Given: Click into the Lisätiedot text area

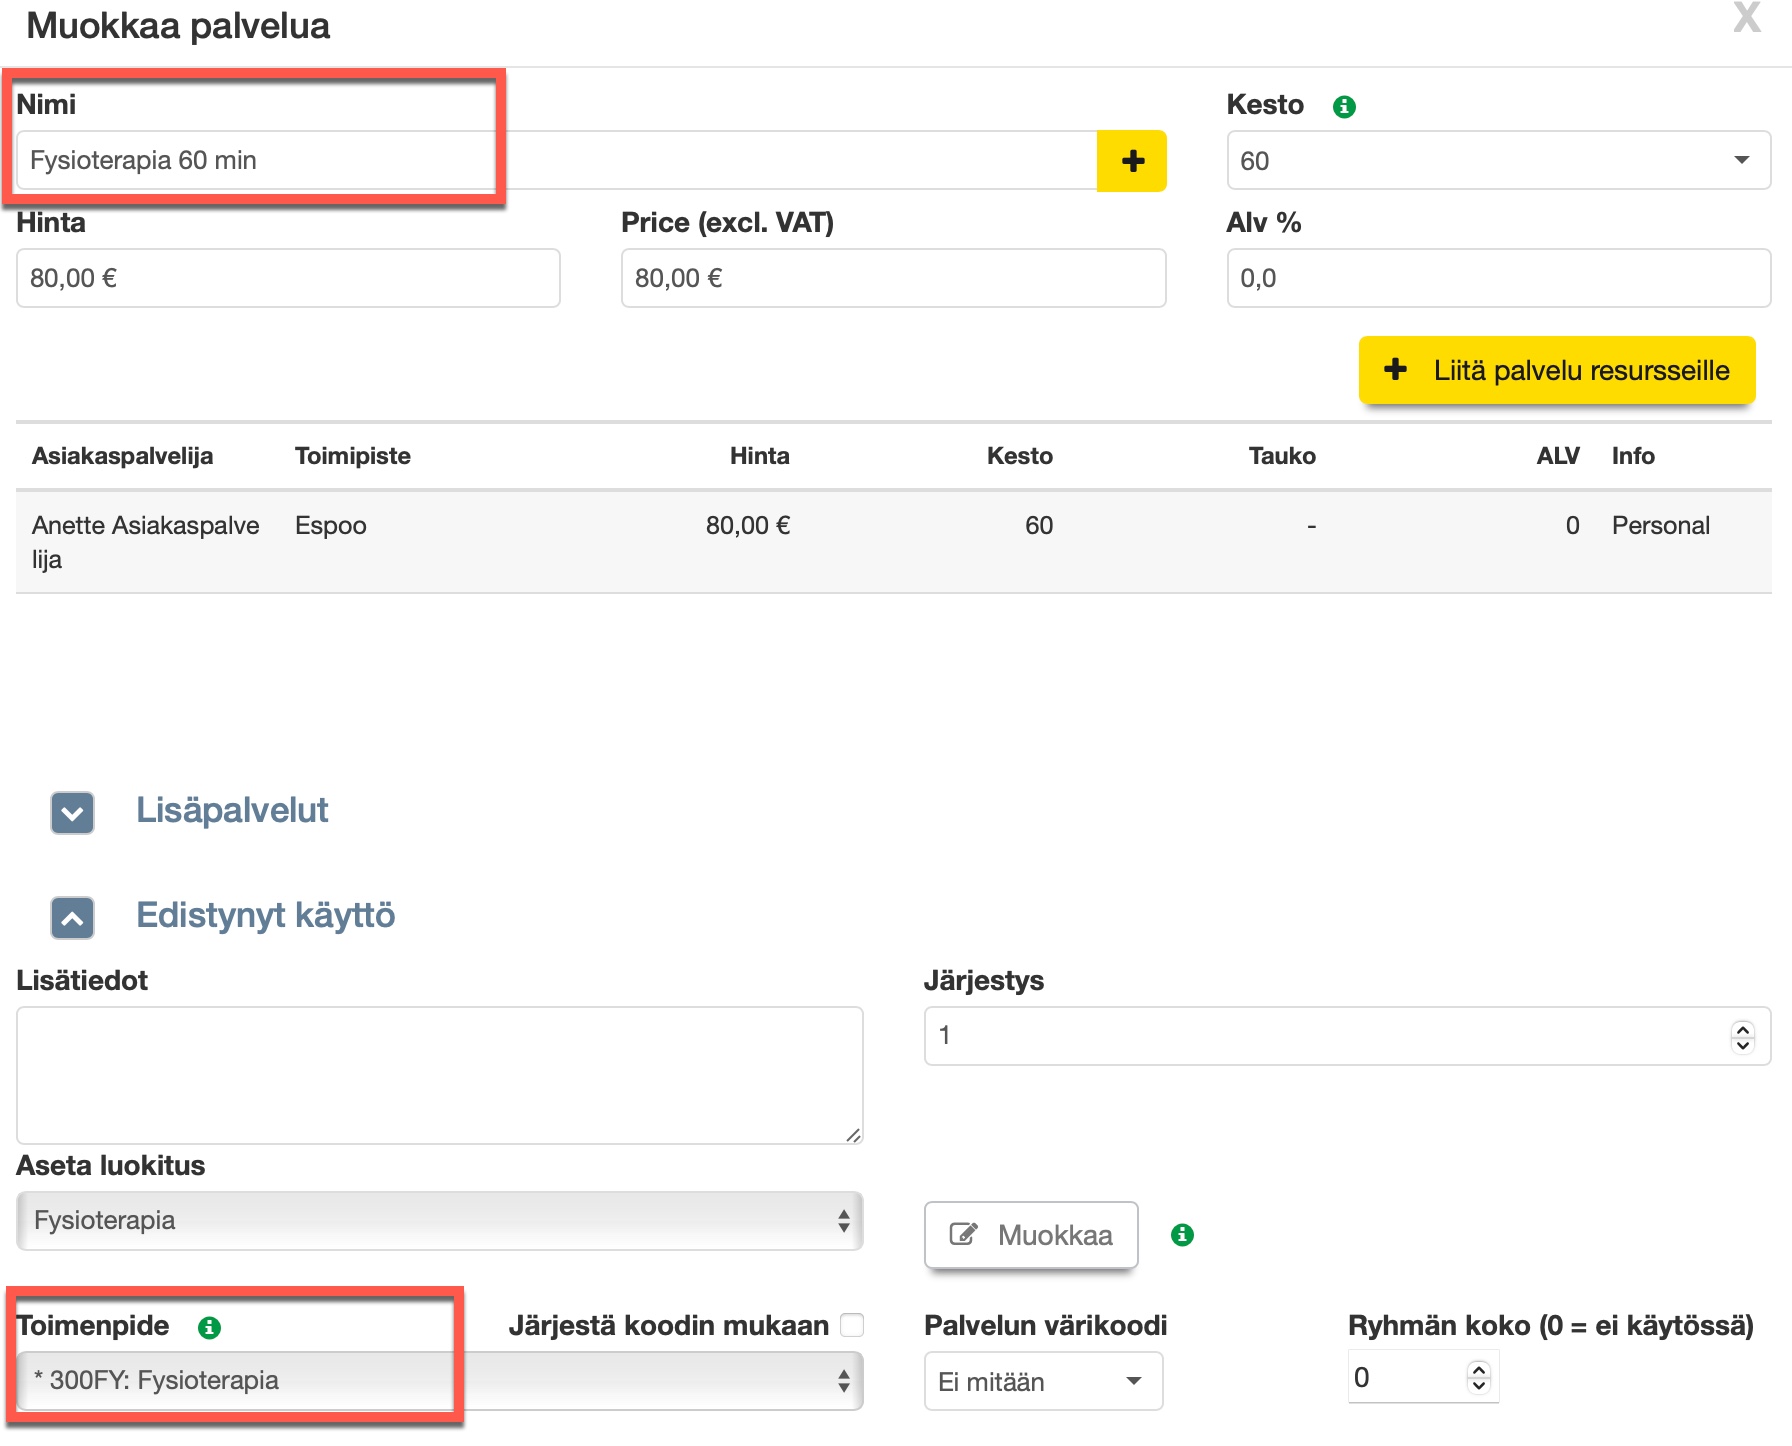Looking at the screenshot, I should pyautogui.click(x=439, y=1075).
